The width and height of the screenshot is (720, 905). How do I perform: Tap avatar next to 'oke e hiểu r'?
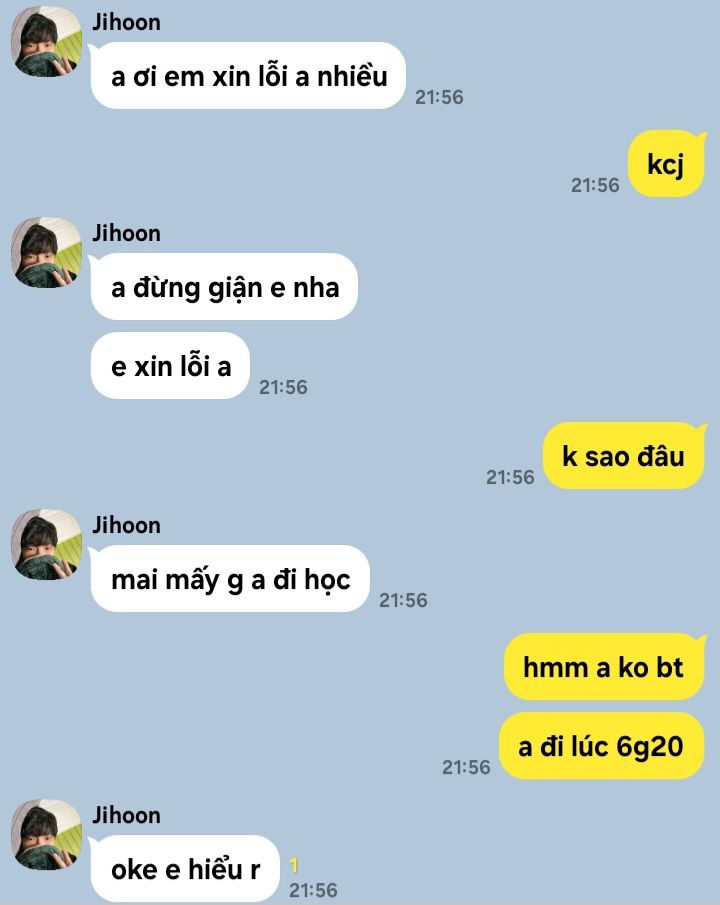tap(47, 834)
